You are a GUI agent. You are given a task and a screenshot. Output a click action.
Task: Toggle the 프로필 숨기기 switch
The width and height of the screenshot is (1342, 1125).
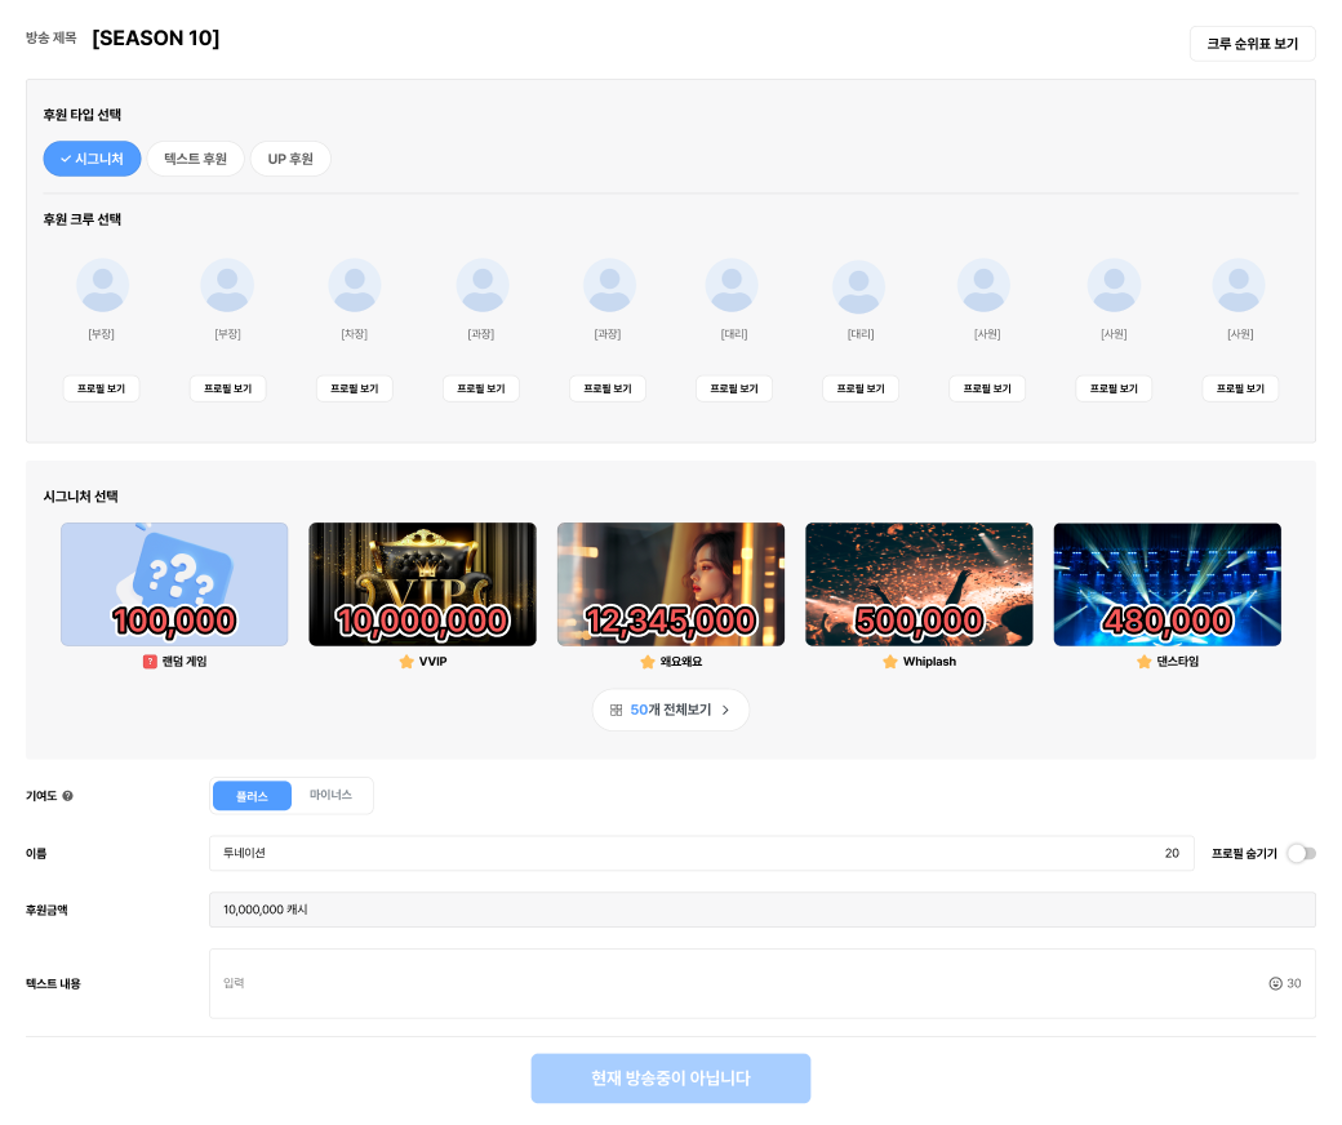pos(1300,853)
